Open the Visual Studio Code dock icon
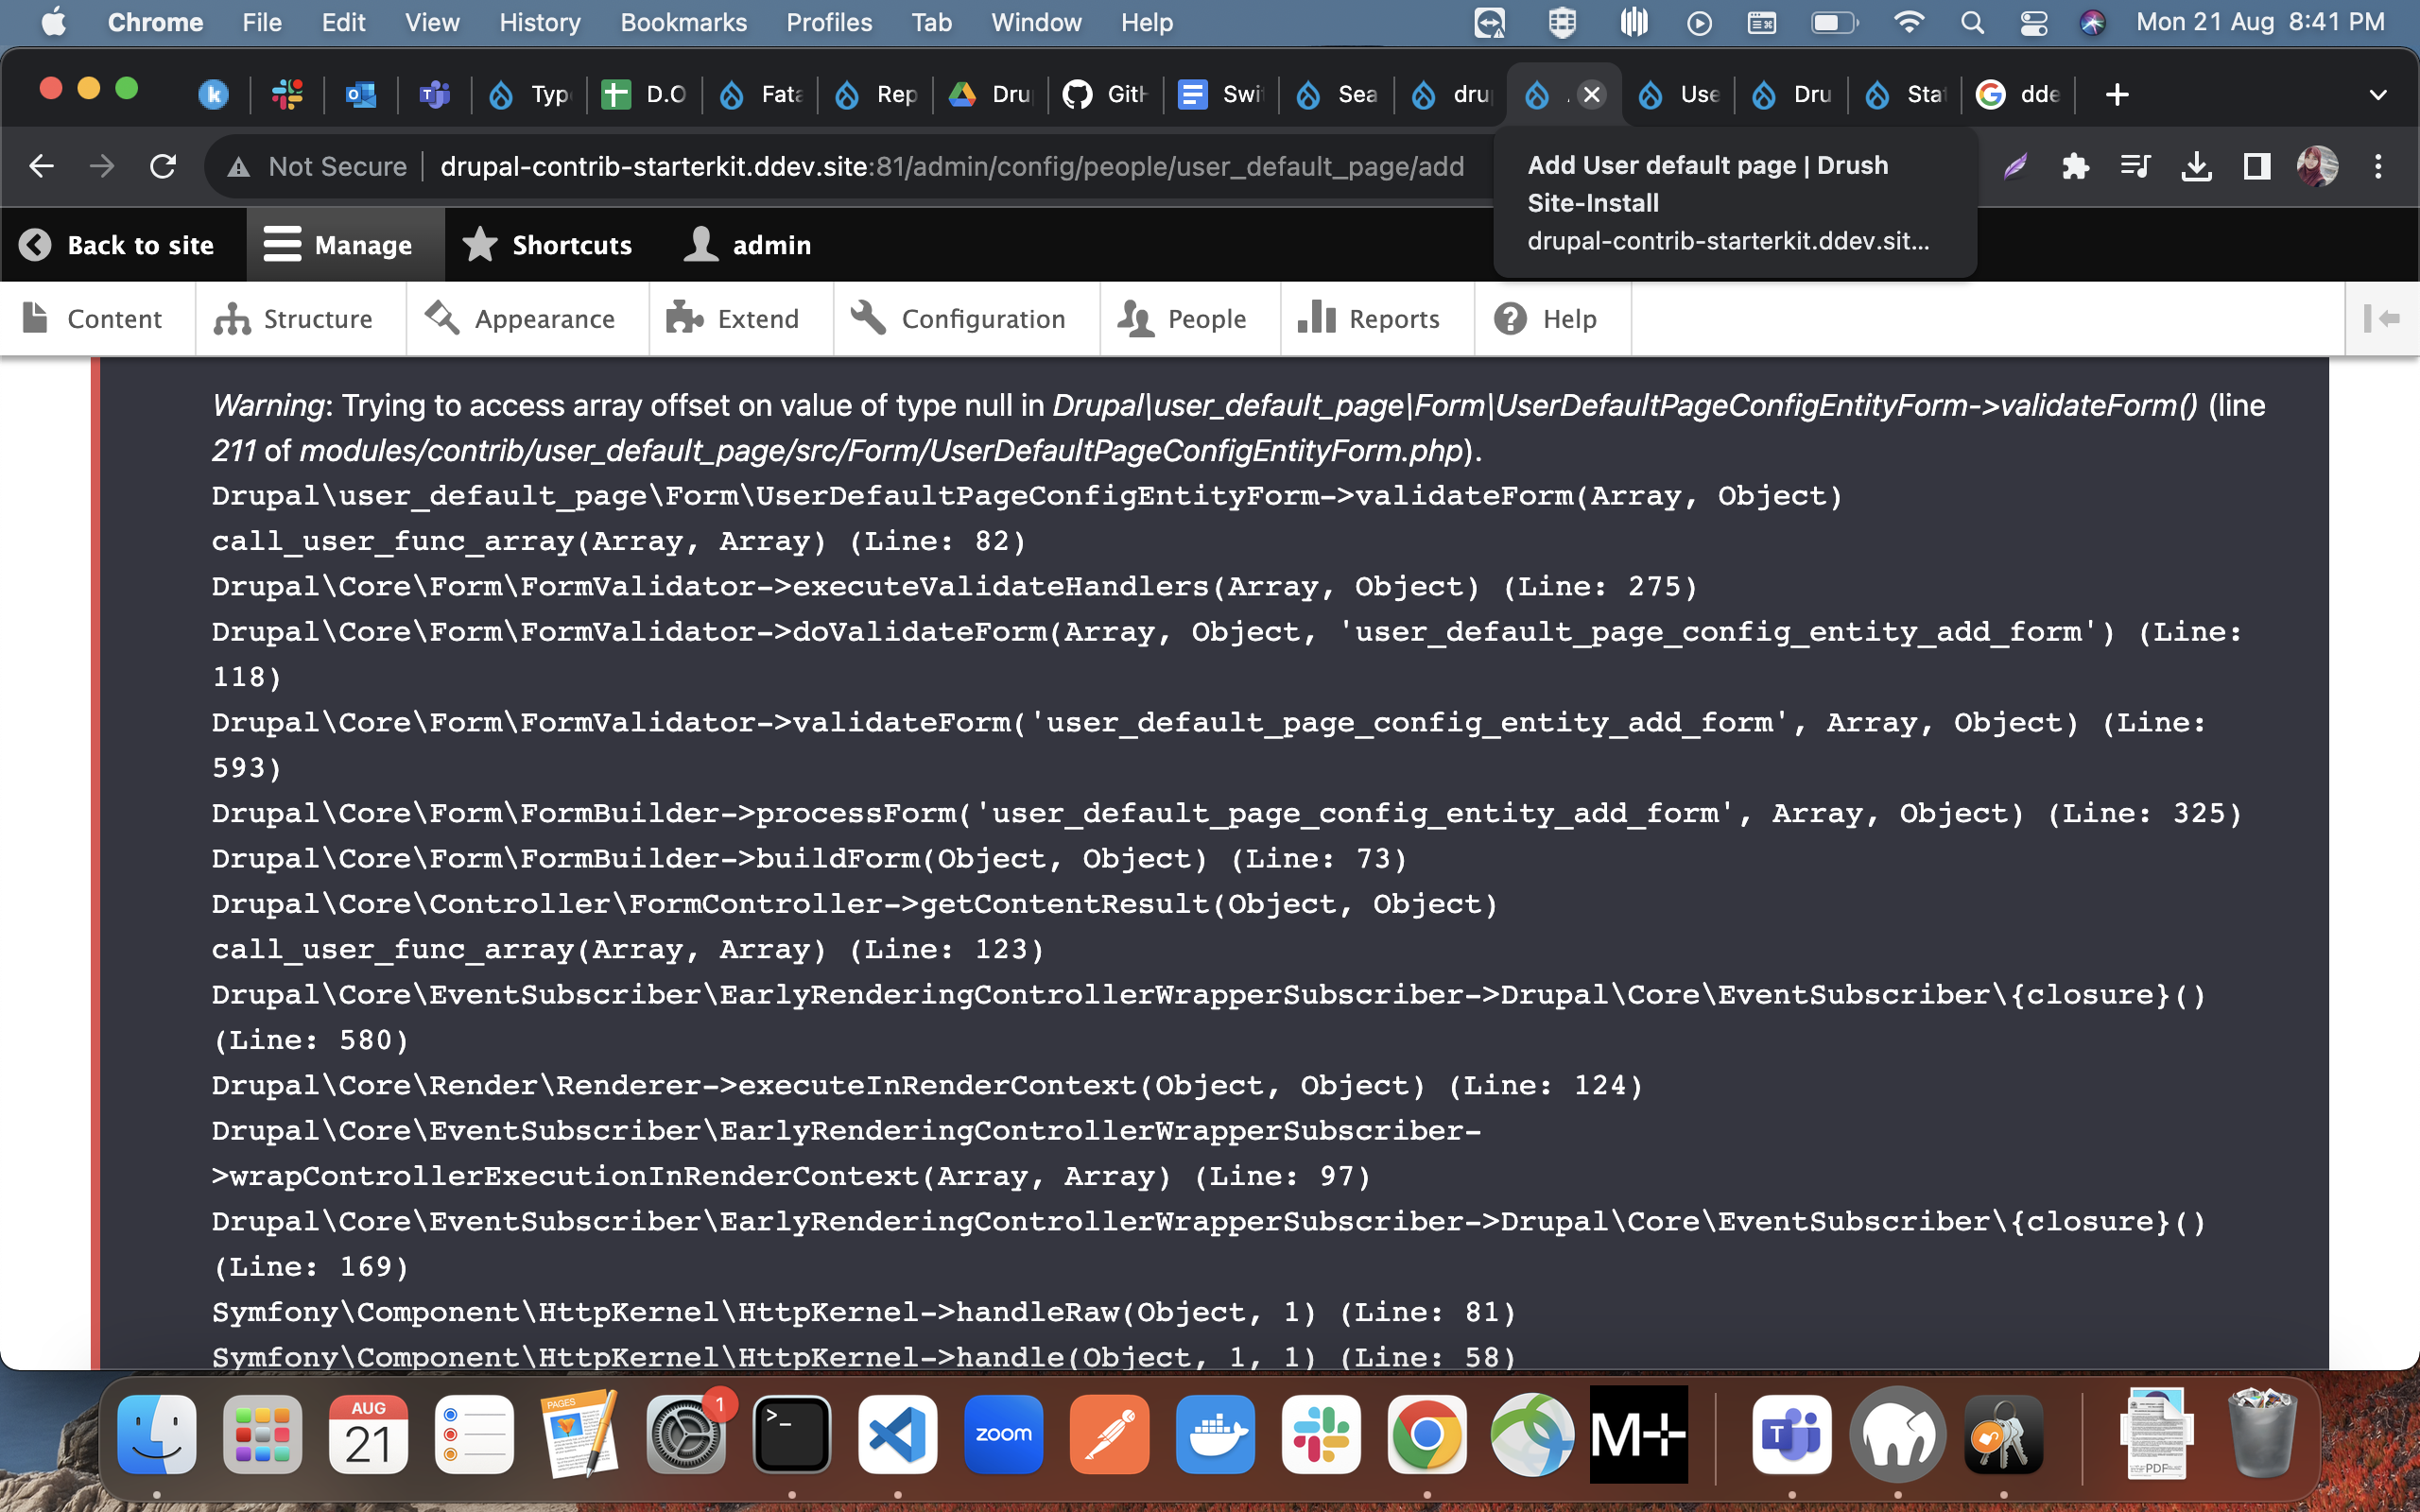Image resolution: width=2420 pixels, height=1512 pixels. pos(897,1434)
